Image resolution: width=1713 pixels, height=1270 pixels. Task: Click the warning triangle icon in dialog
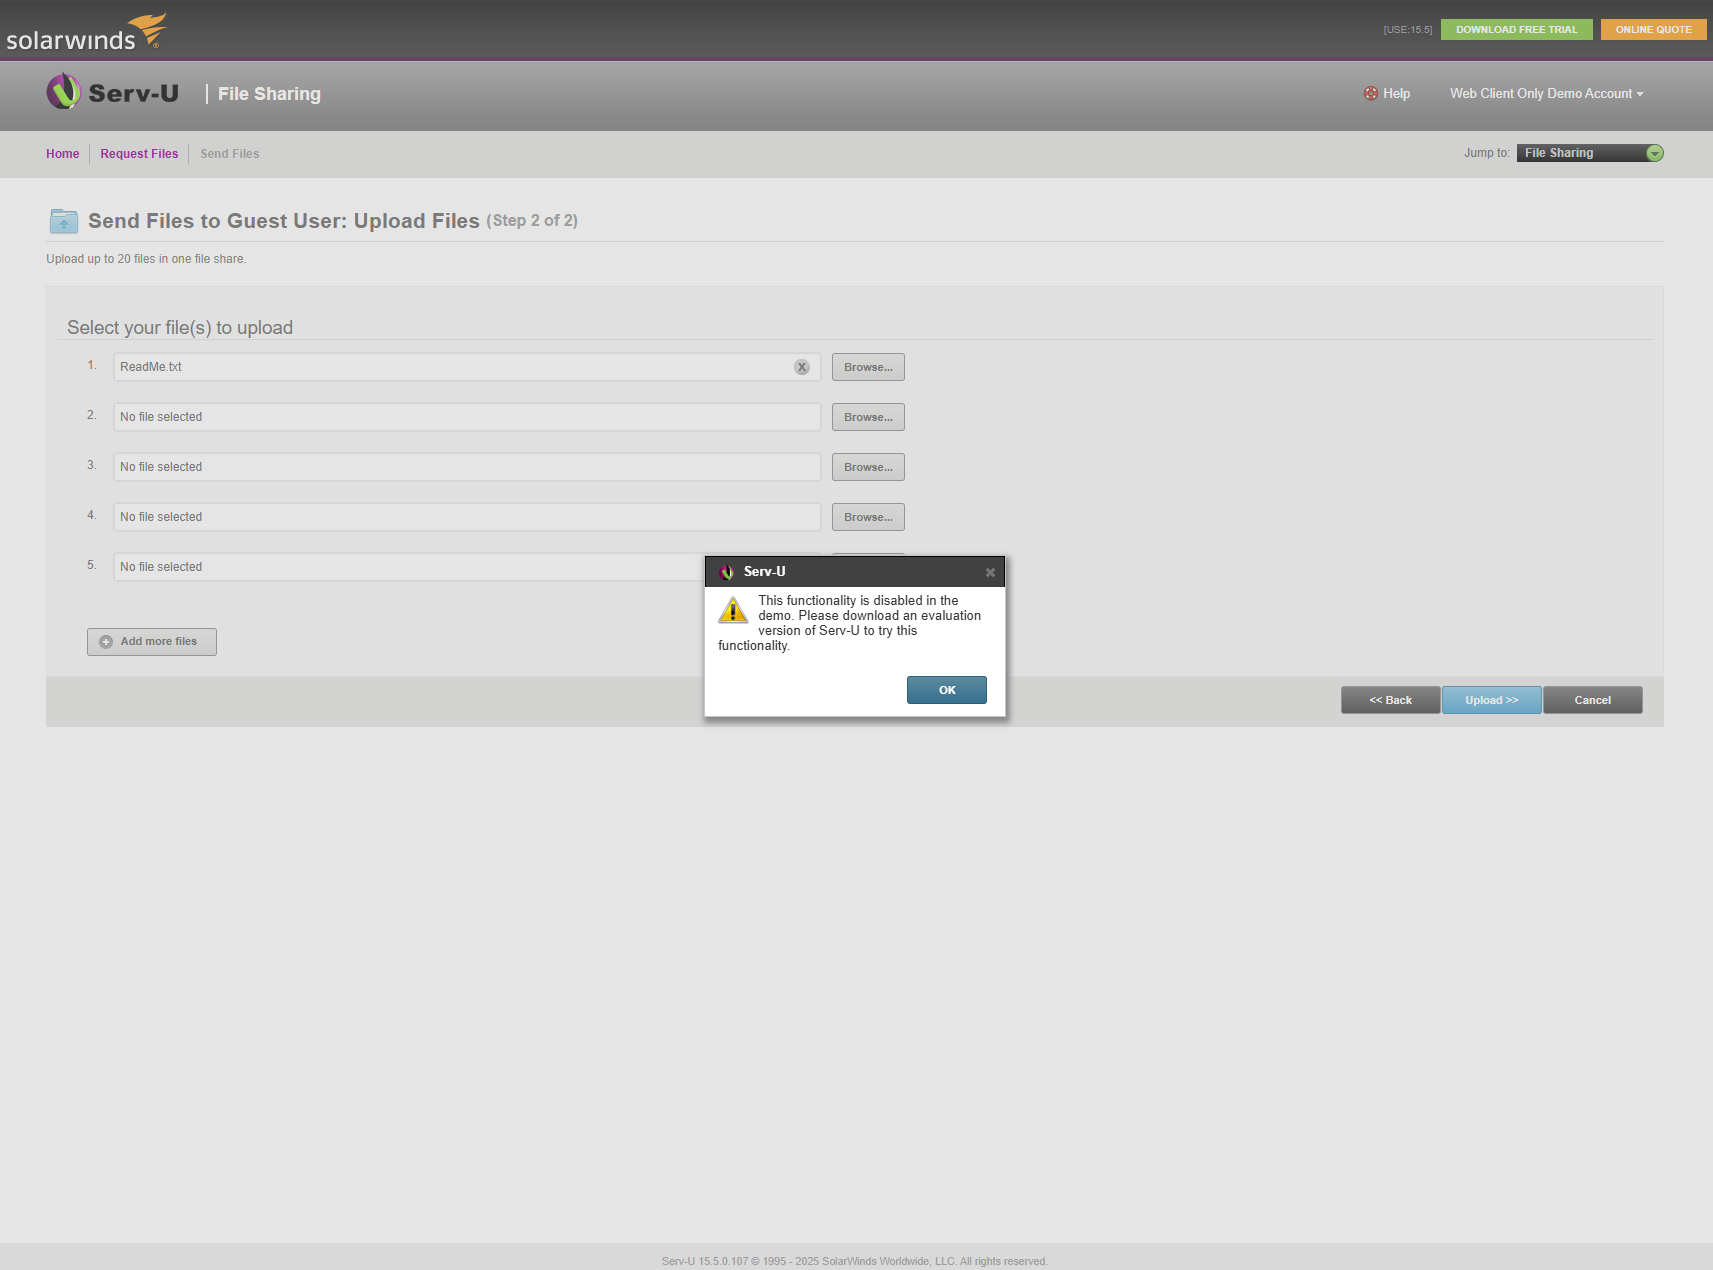[733, 610]
